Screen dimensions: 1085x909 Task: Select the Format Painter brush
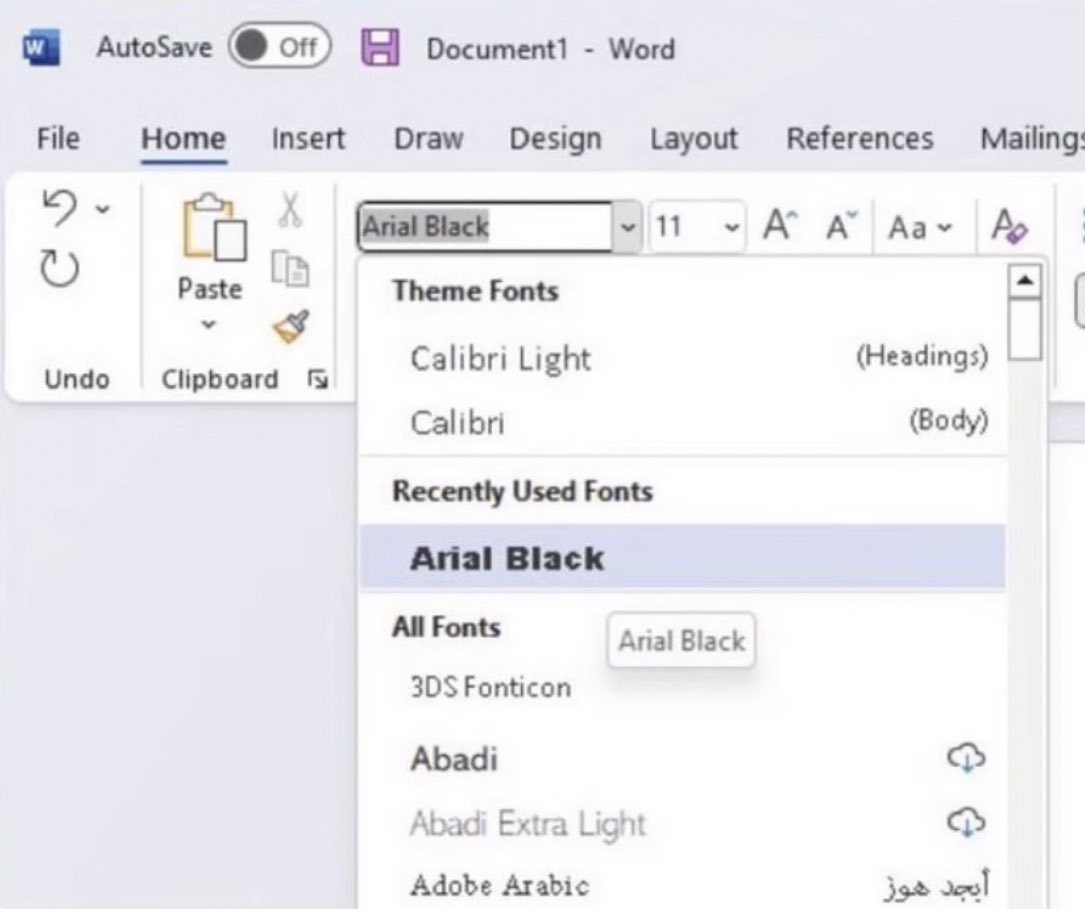point(291,327)
